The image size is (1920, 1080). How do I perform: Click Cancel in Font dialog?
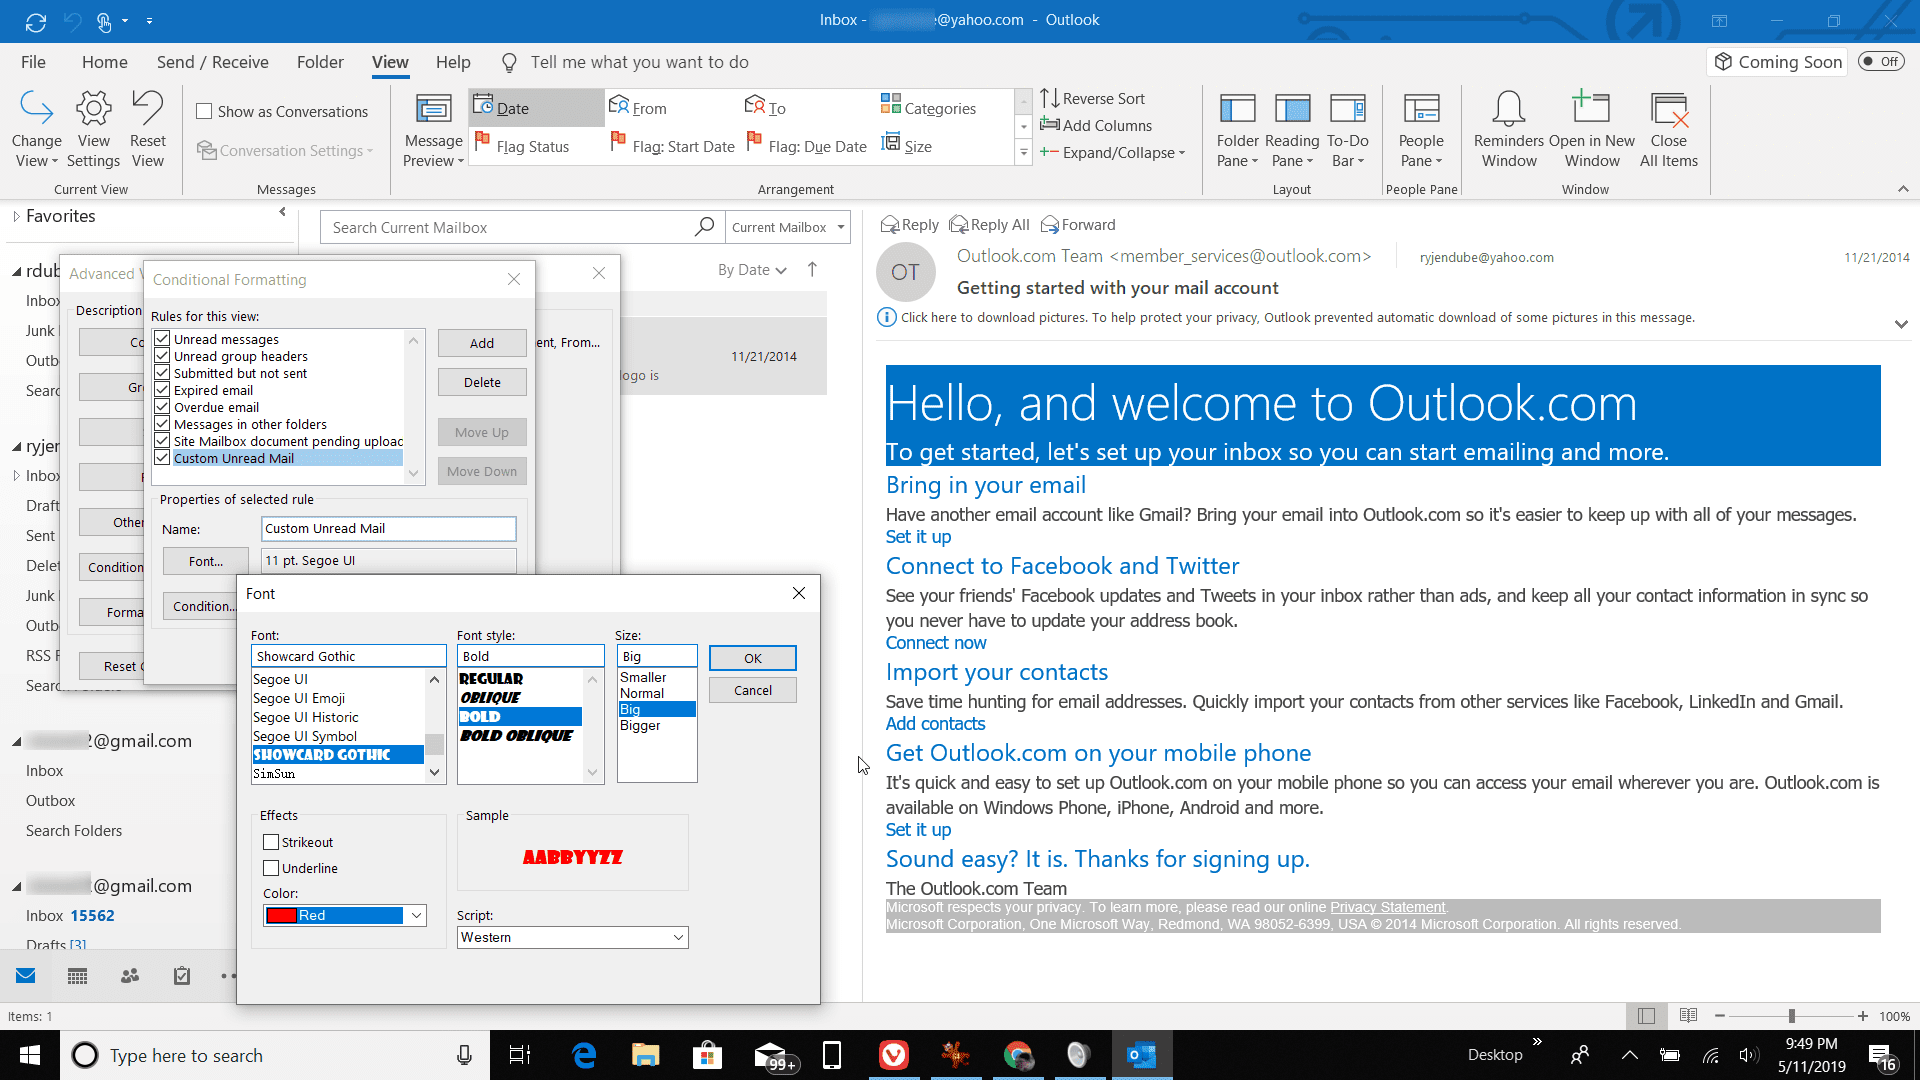tap(752, 690)
